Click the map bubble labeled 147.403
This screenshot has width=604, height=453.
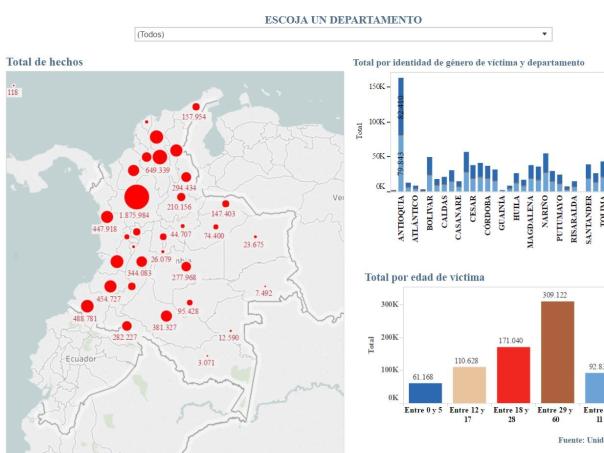tap(225, 203)
